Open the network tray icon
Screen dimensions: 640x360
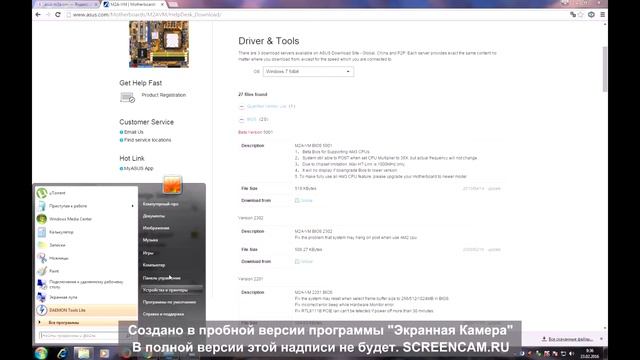click(563, 353)
